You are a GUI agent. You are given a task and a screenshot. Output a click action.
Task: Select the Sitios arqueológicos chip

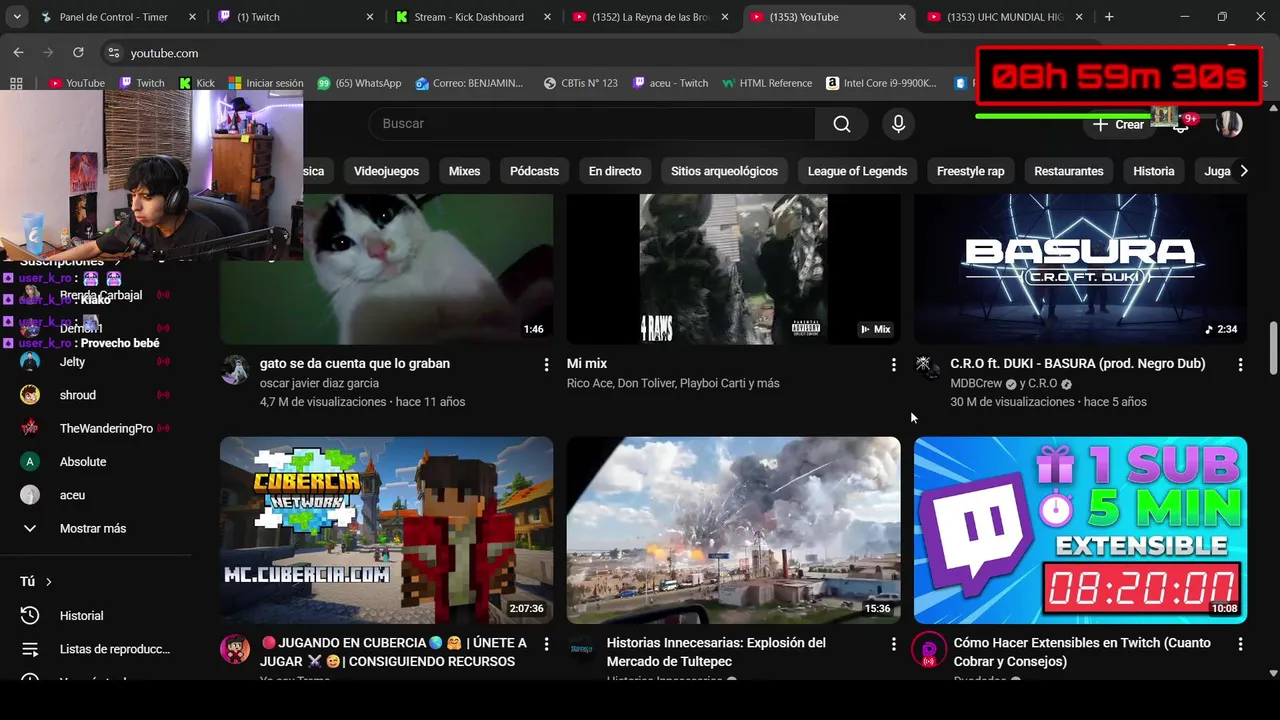tap(724, 171)
